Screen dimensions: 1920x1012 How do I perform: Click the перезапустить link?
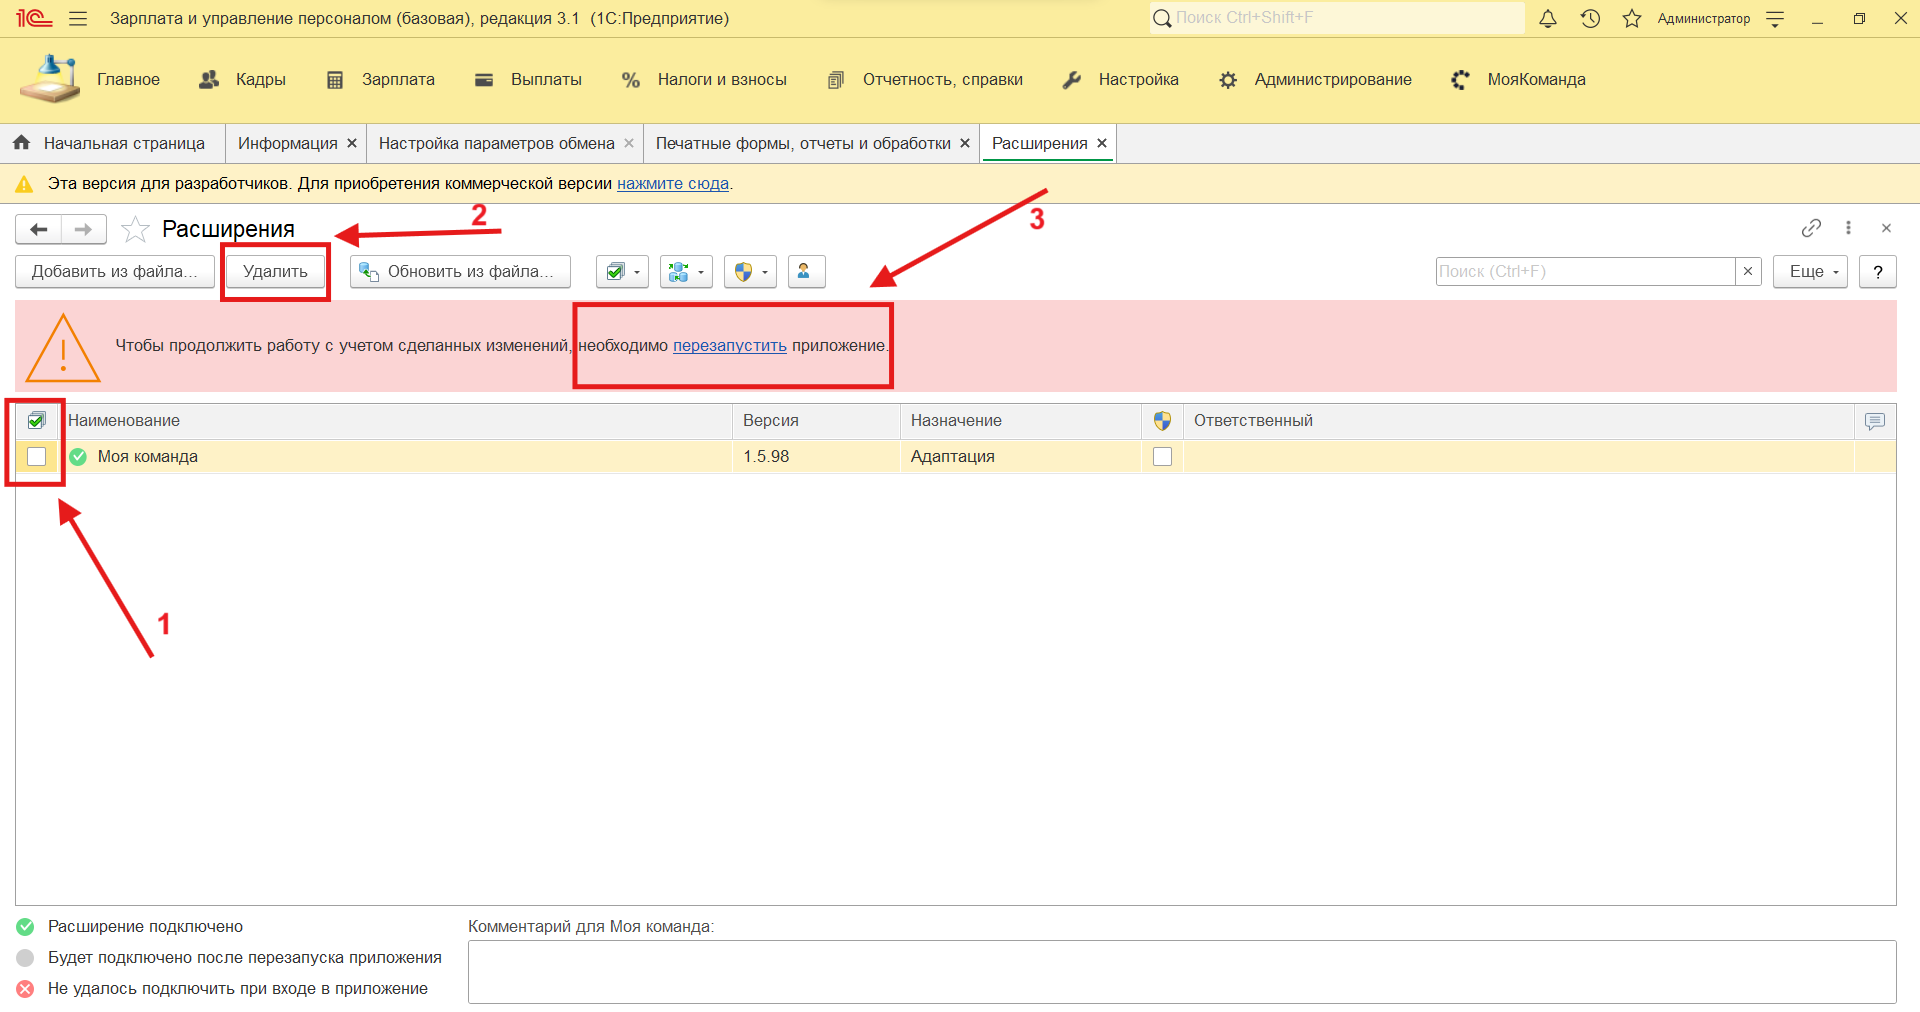click(x=729, y=346)
